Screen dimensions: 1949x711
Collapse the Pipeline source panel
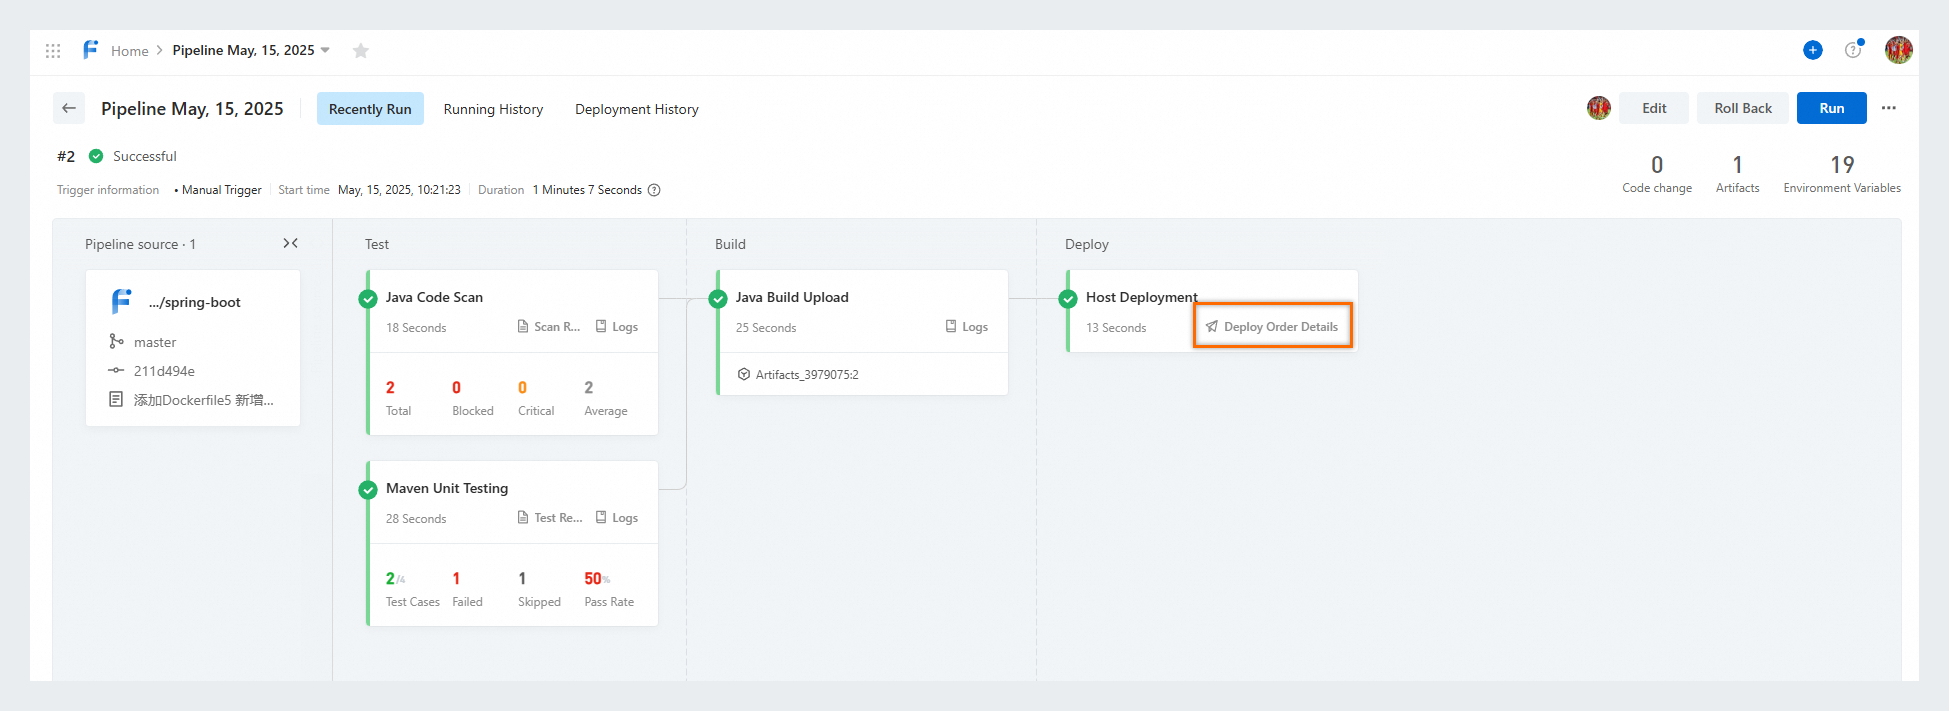(291, 243)
